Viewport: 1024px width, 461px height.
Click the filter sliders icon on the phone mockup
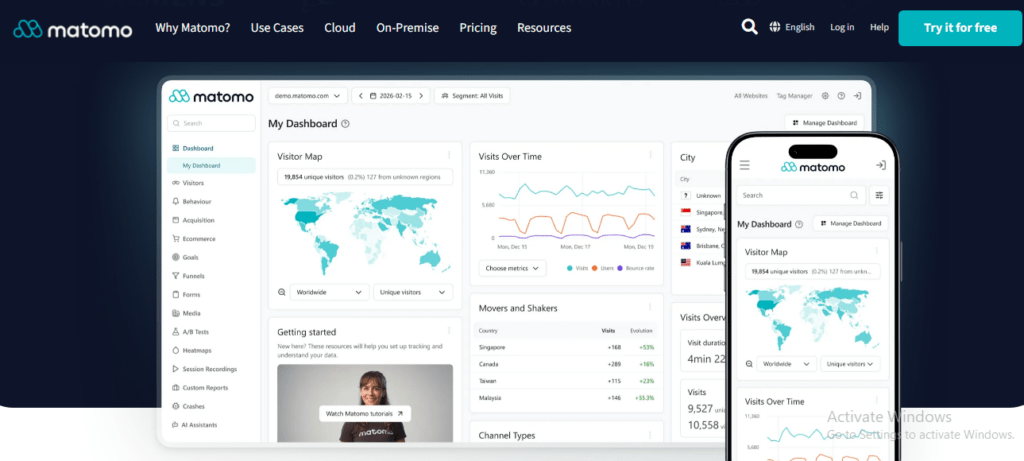click(879, 195)
